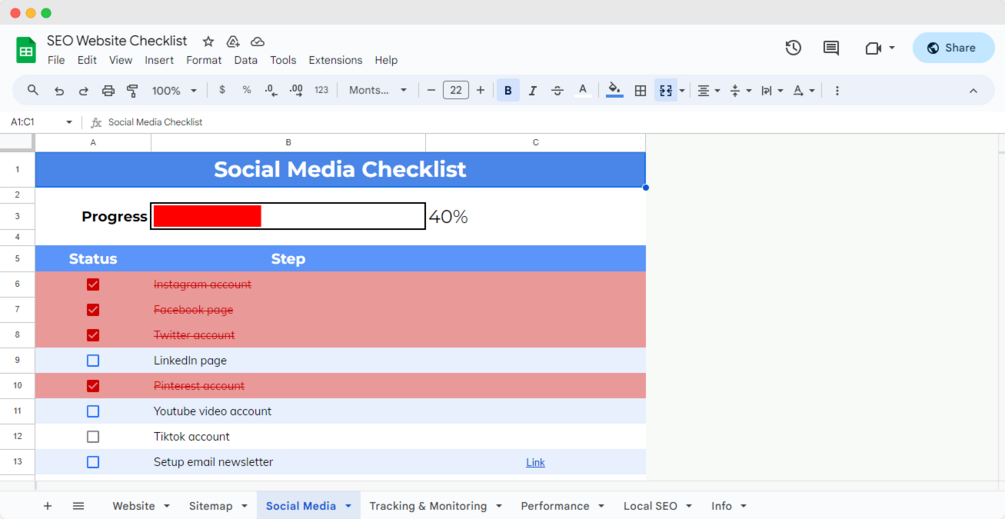Toggle bold formatting
The width and height of the screenshot is (1005, 519).
point(508,90)
